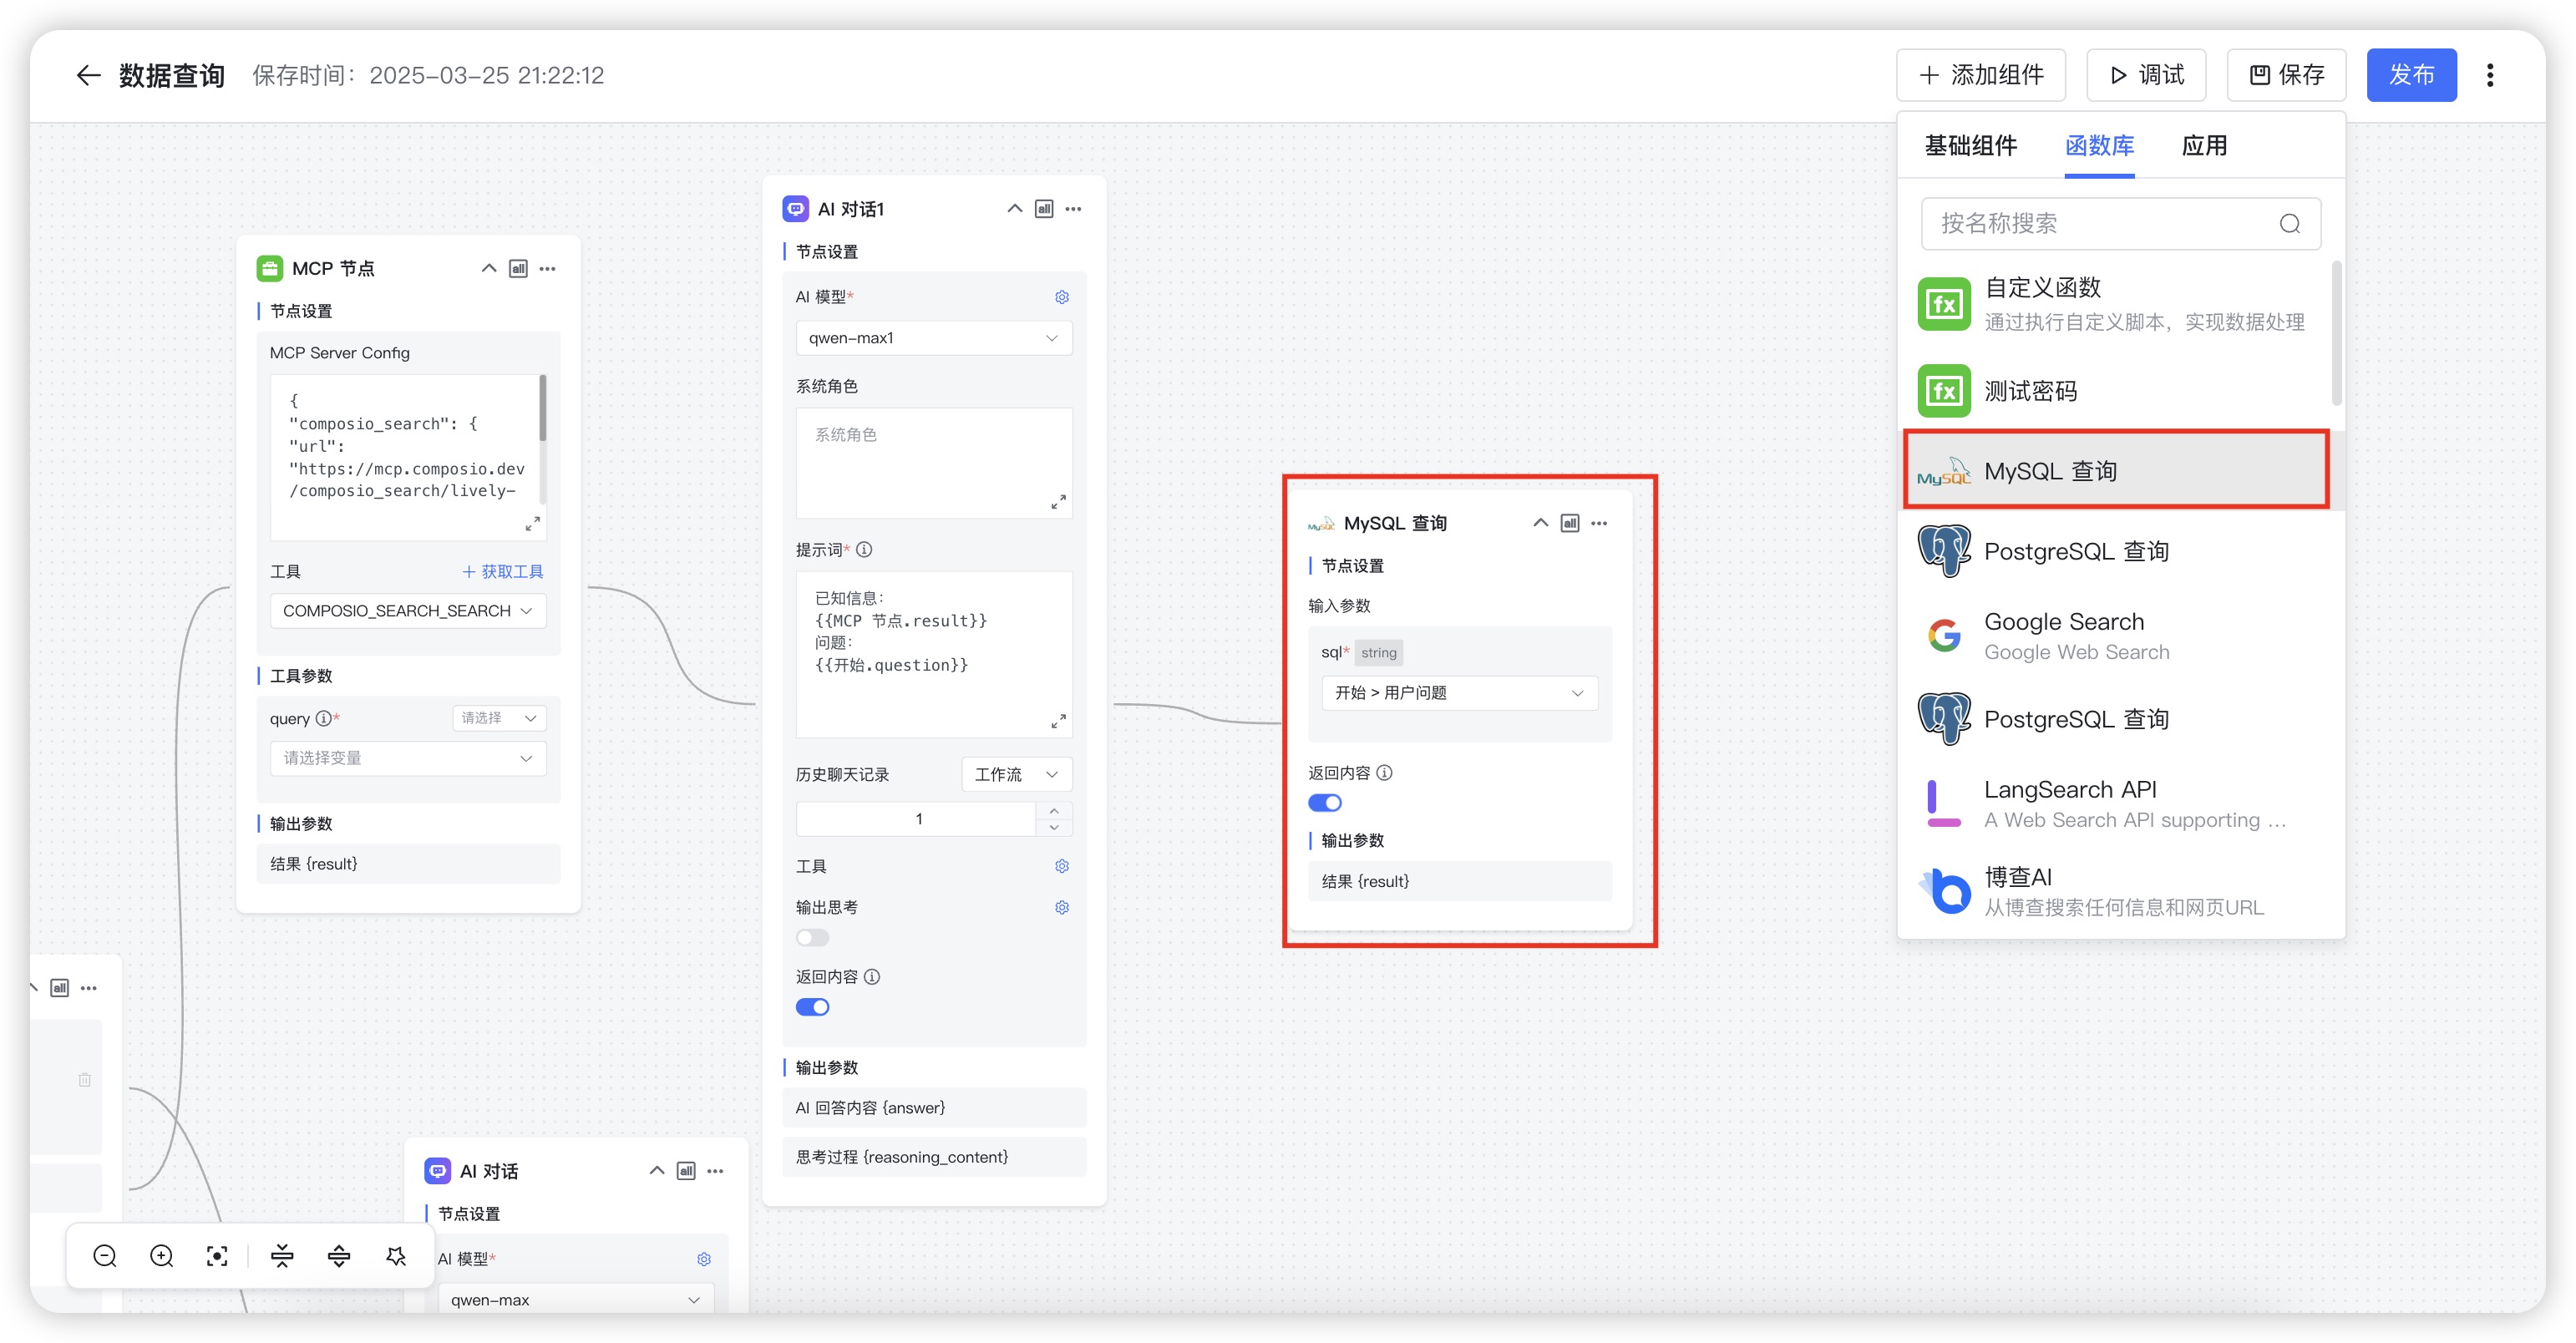Click the fit-to-view canvas icon
Image resolution: width=2576 pixels, height=1343 pixels.
click(217, 1256)
